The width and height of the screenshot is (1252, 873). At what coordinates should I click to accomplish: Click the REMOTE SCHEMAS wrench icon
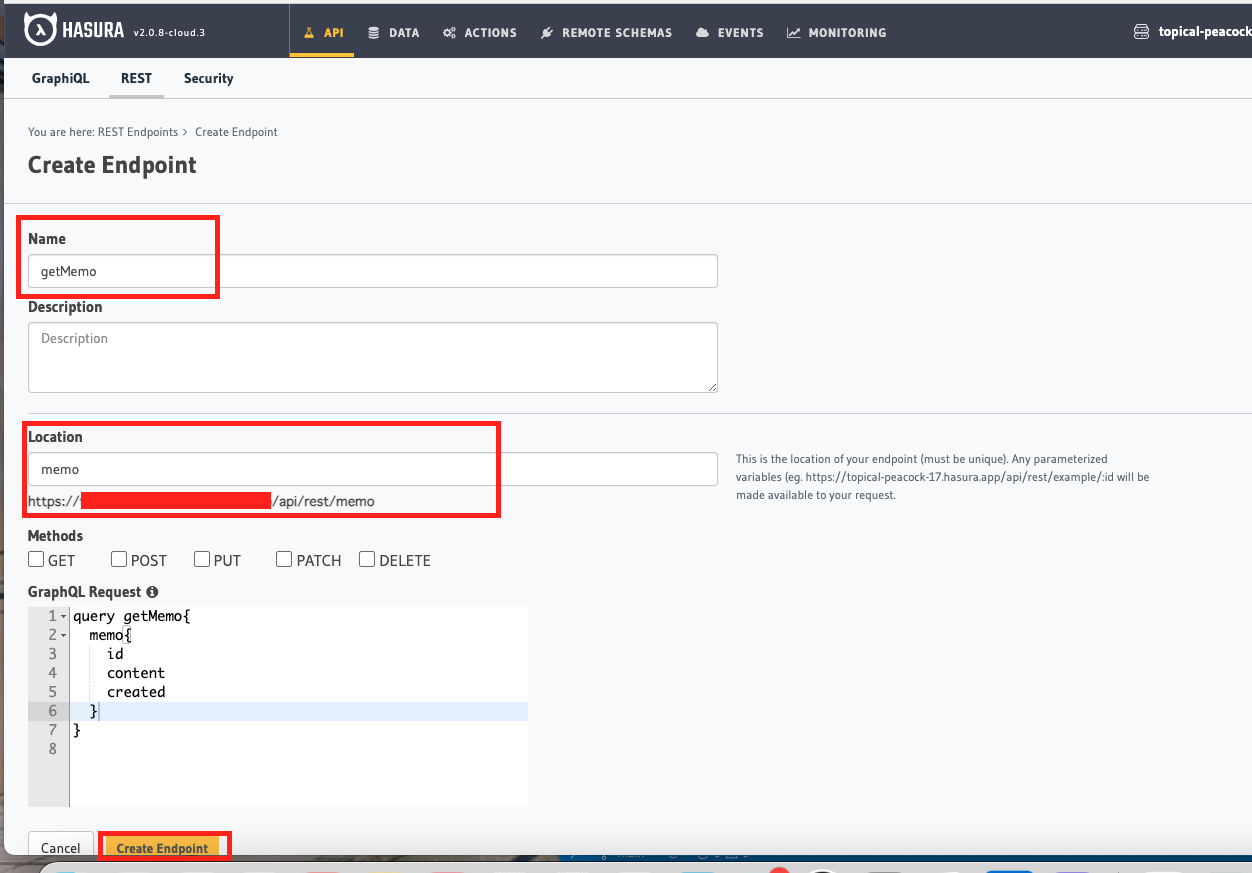[x=546, y=31]
